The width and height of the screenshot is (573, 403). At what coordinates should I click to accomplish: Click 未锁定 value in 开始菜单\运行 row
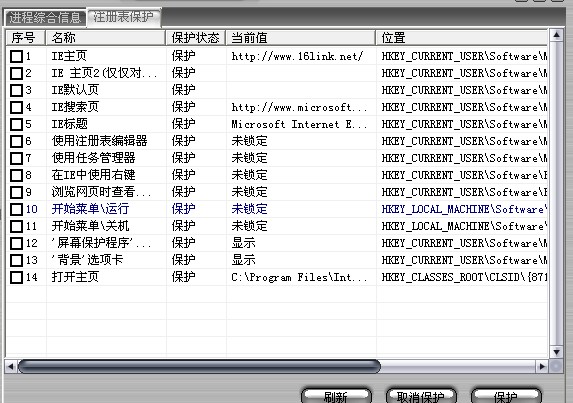[250, 209]
